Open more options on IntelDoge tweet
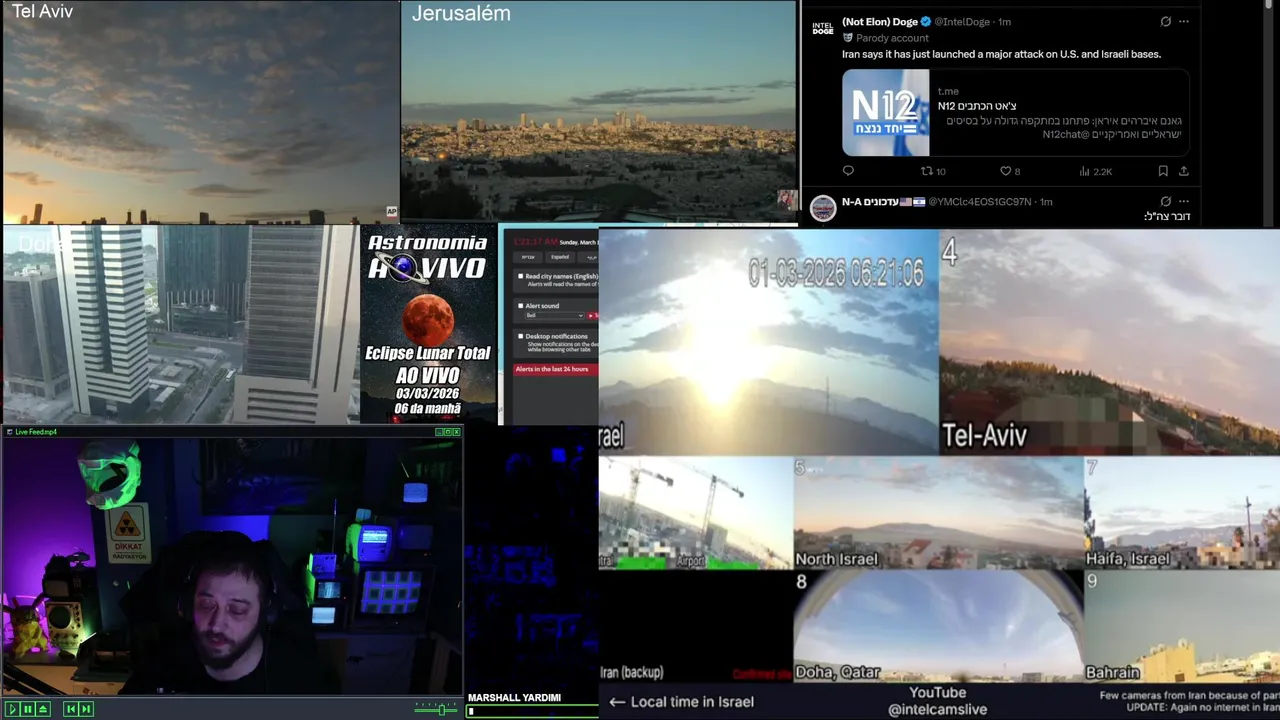This screenshot has width=1280, height=720. coord(1184,21)
